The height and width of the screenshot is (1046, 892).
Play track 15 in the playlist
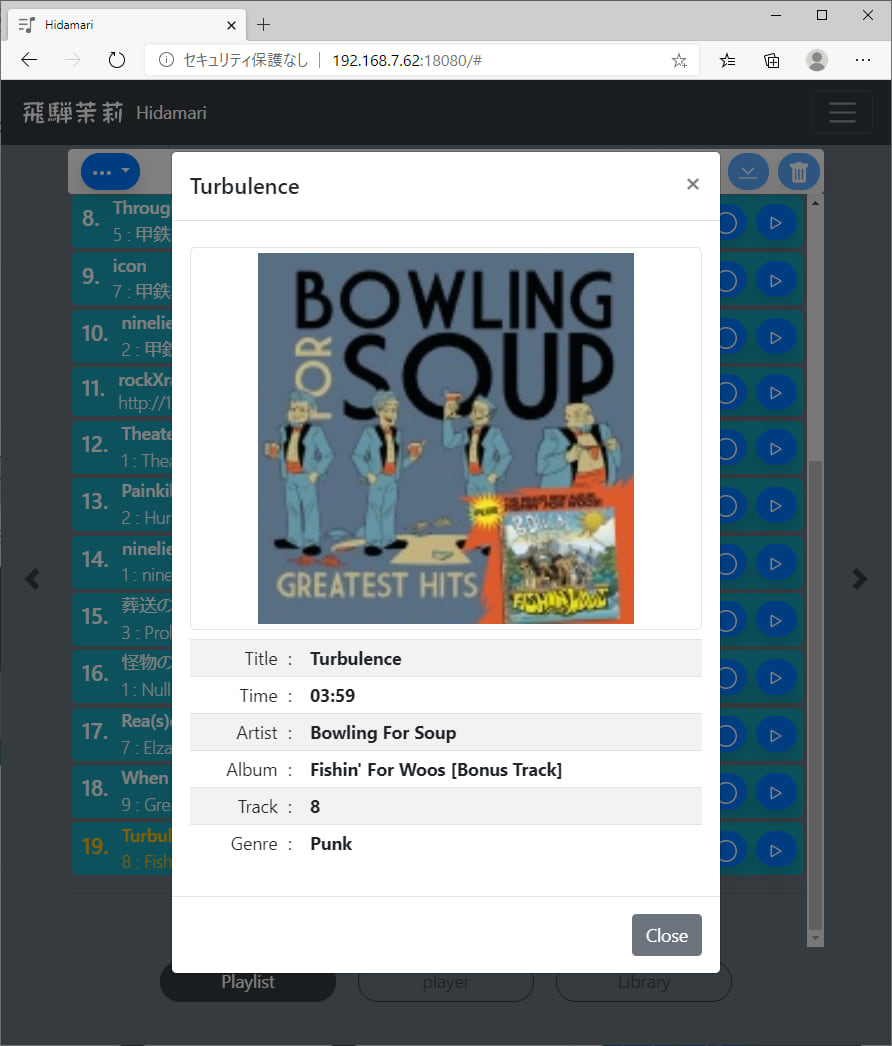[x=776, y=620]
